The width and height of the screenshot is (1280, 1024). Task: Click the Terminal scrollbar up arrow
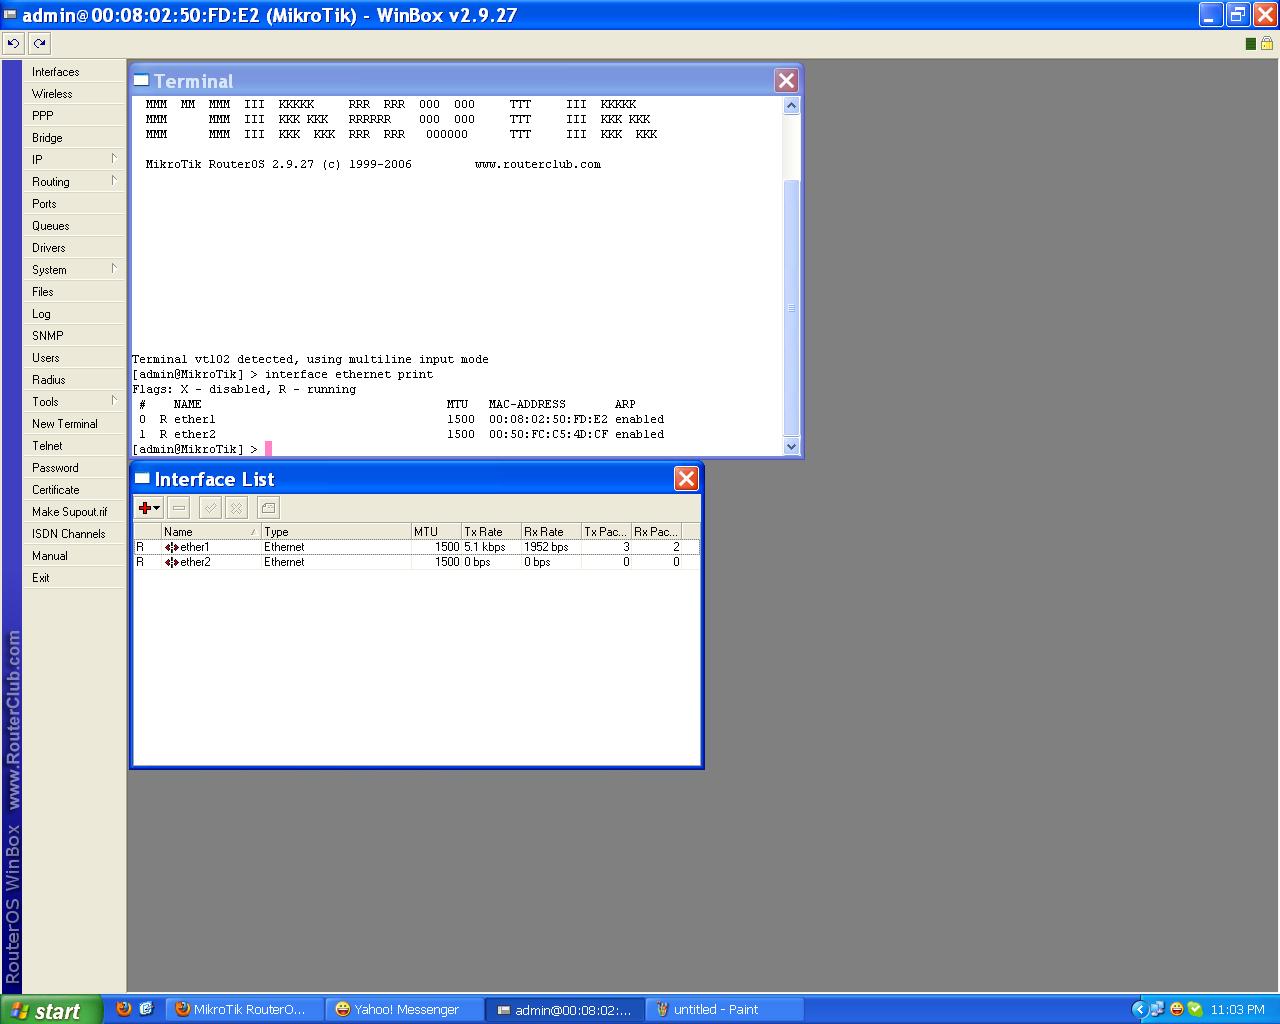point(791,105)
